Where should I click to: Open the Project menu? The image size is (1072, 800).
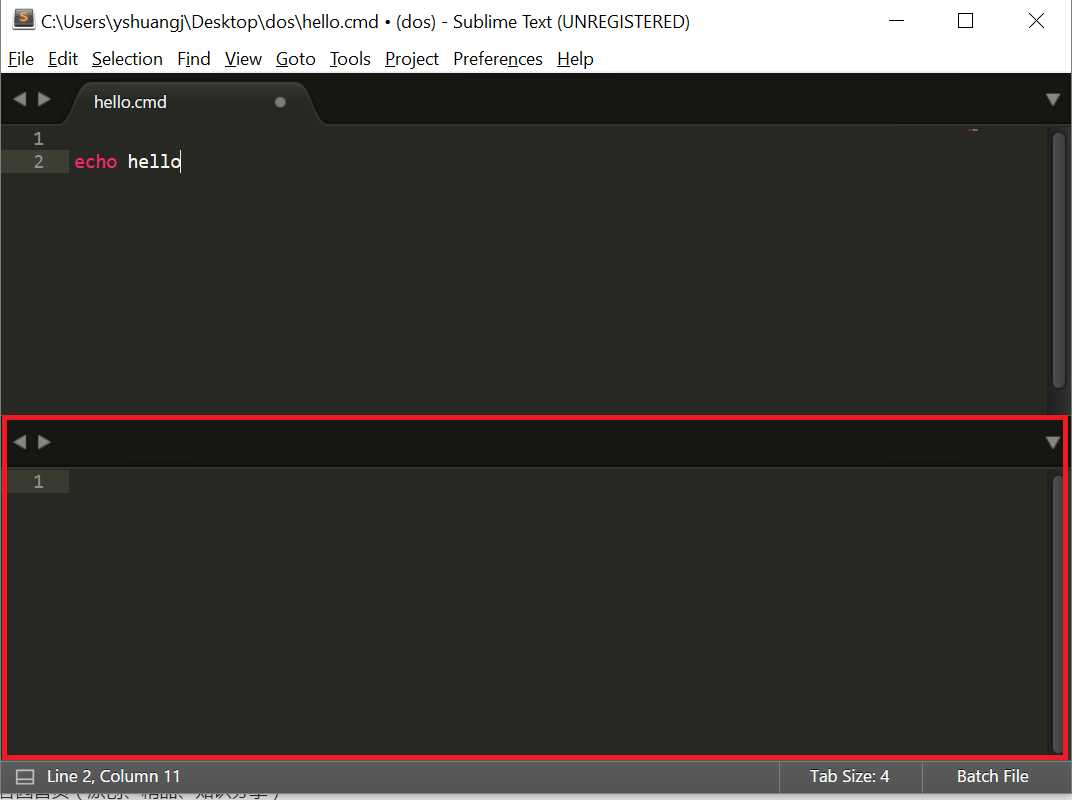tap(412, 59)
